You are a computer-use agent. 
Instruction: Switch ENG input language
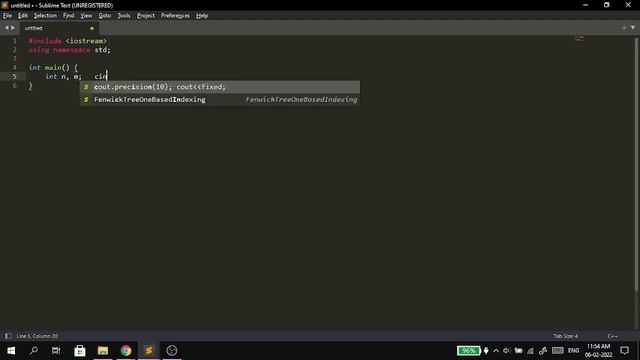573,351
